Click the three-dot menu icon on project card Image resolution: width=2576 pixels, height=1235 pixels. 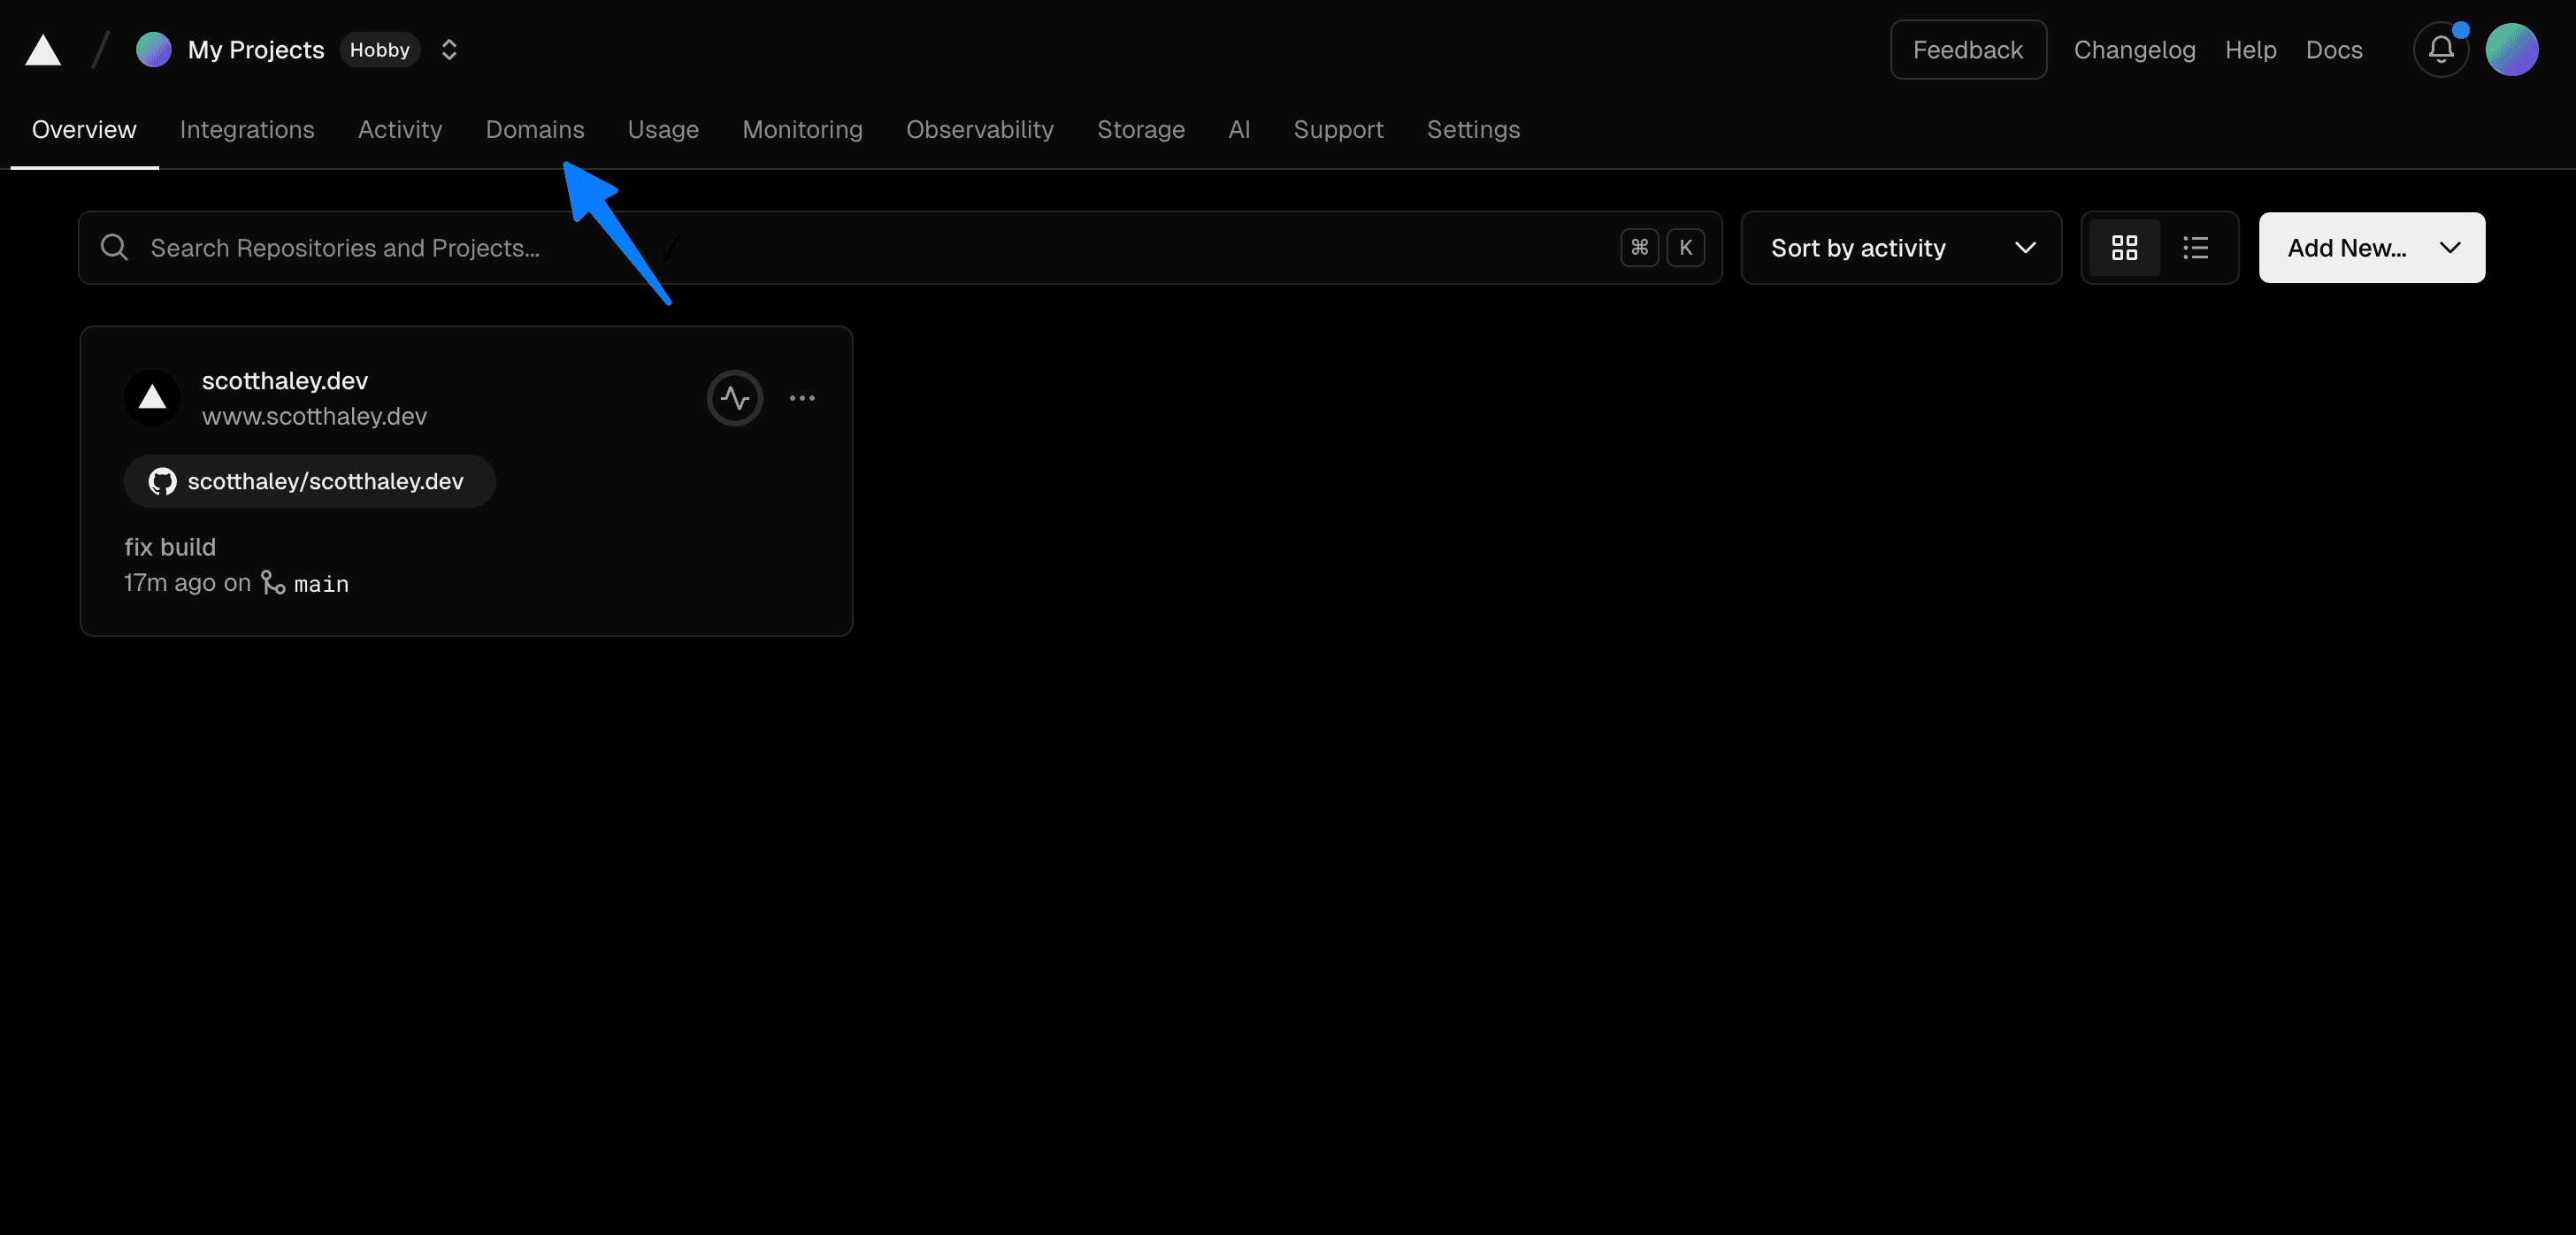coord(801,397)
